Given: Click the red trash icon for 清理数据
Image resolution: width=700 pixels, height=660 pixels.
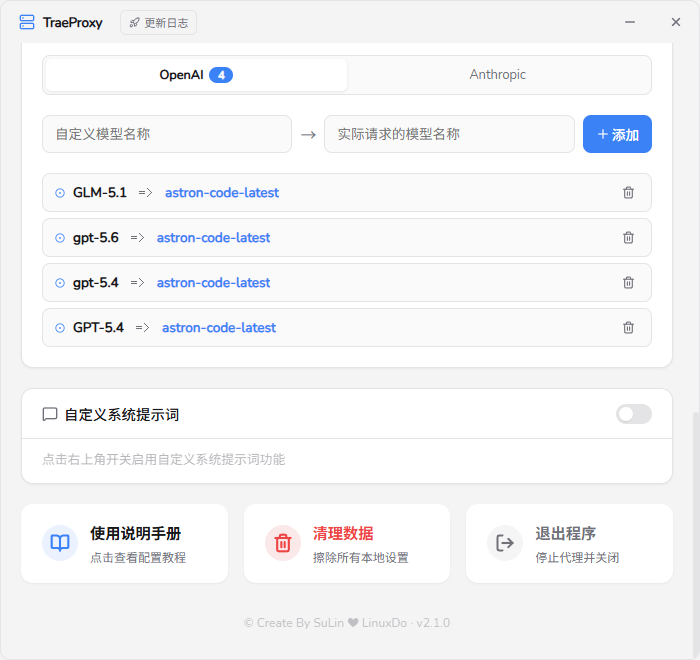Looking at the screenshot, I should pyautogui.click(x=283, y=543).
